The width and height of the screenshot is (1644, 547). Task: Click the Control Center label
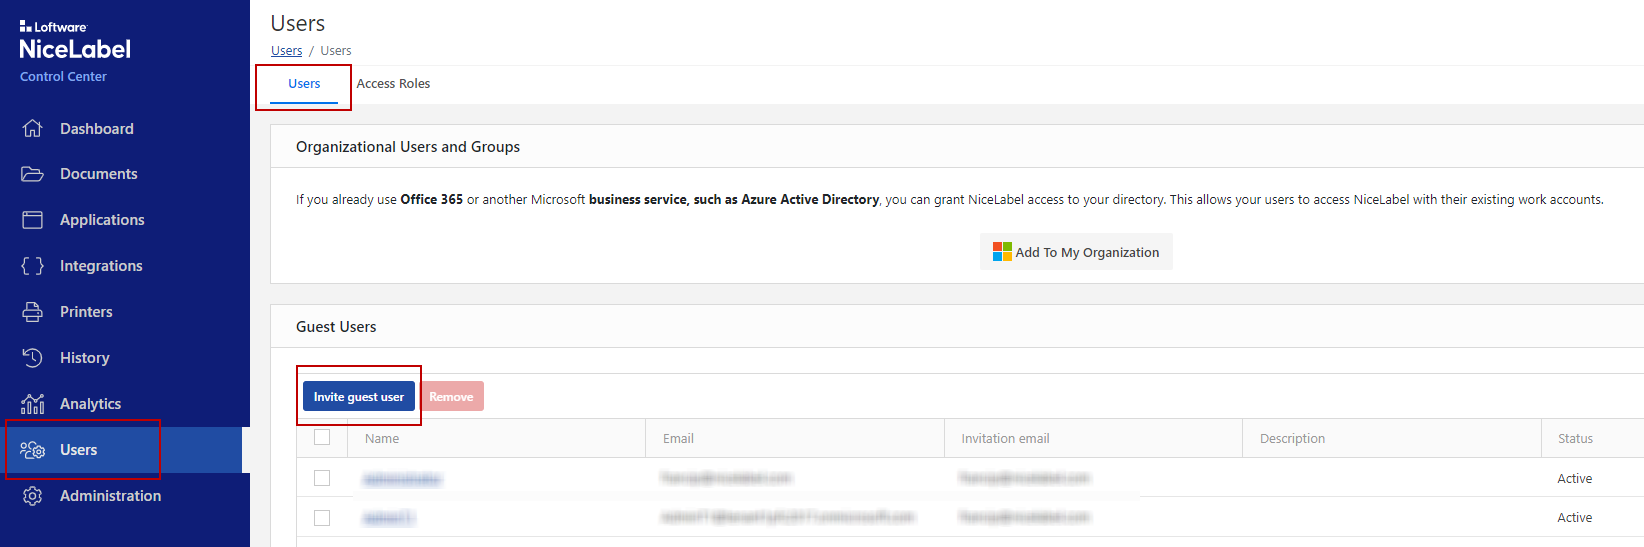pyautogui.click(x=63, y=77)
